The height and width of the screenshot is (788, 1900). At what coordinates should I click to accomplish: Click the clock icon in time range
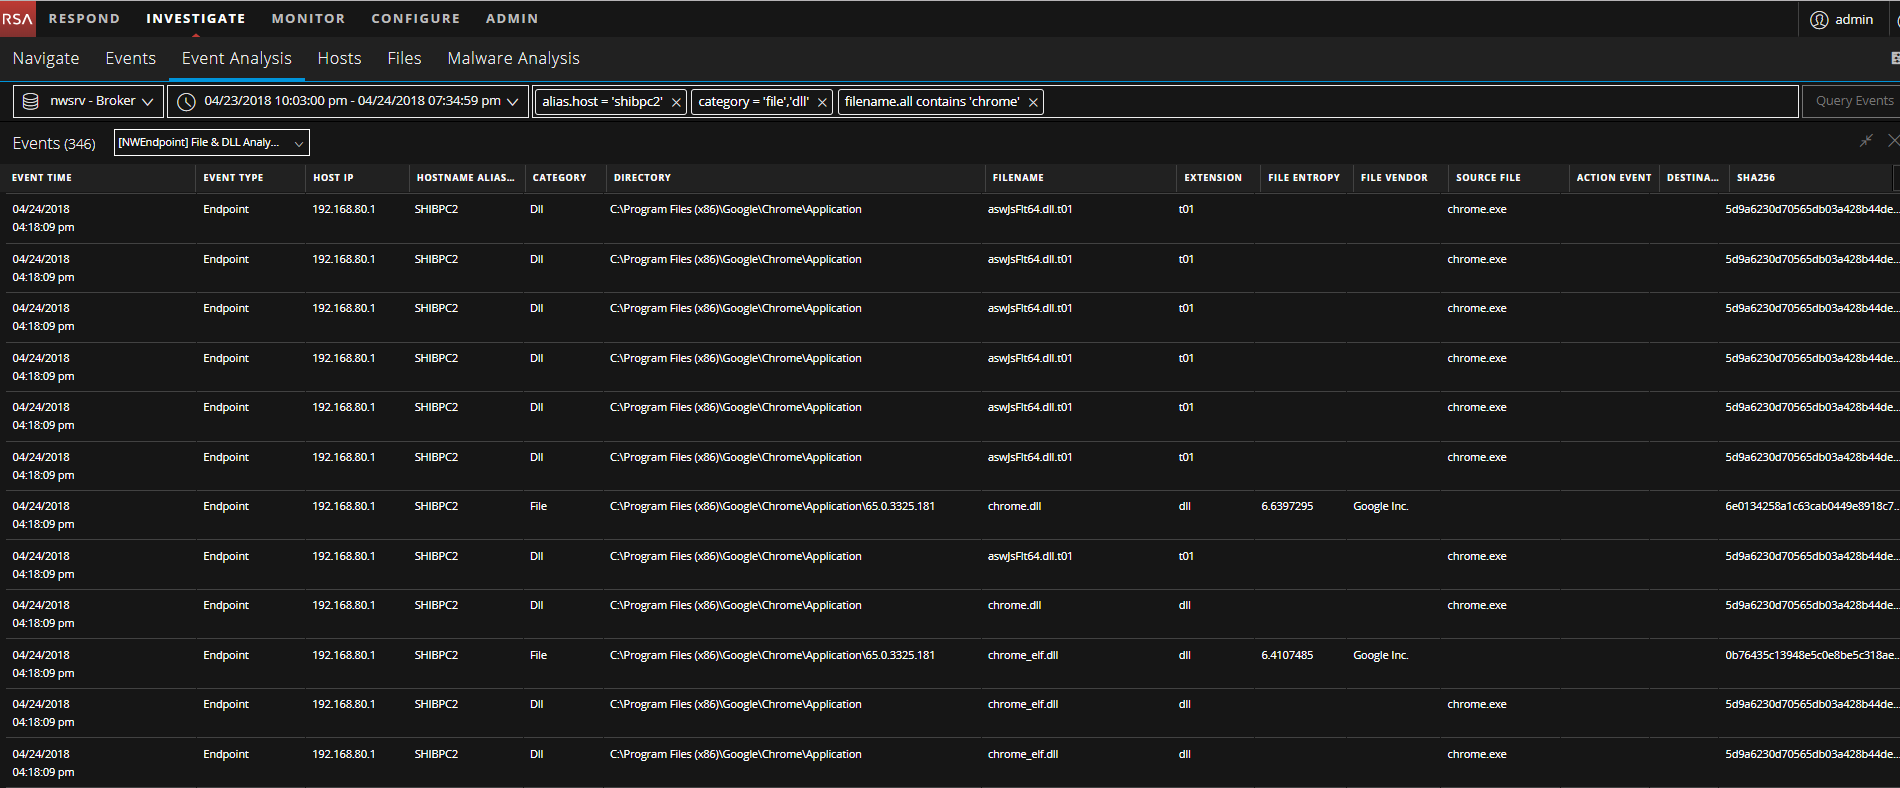tap(186, 101)
